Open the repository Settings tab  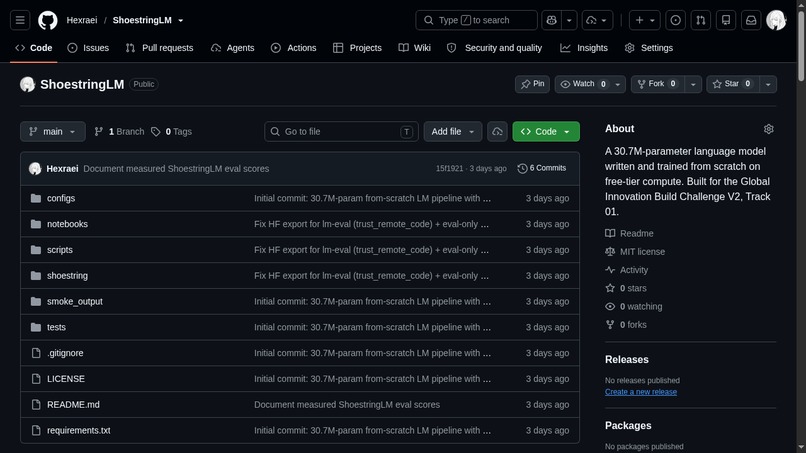point(649,48)
